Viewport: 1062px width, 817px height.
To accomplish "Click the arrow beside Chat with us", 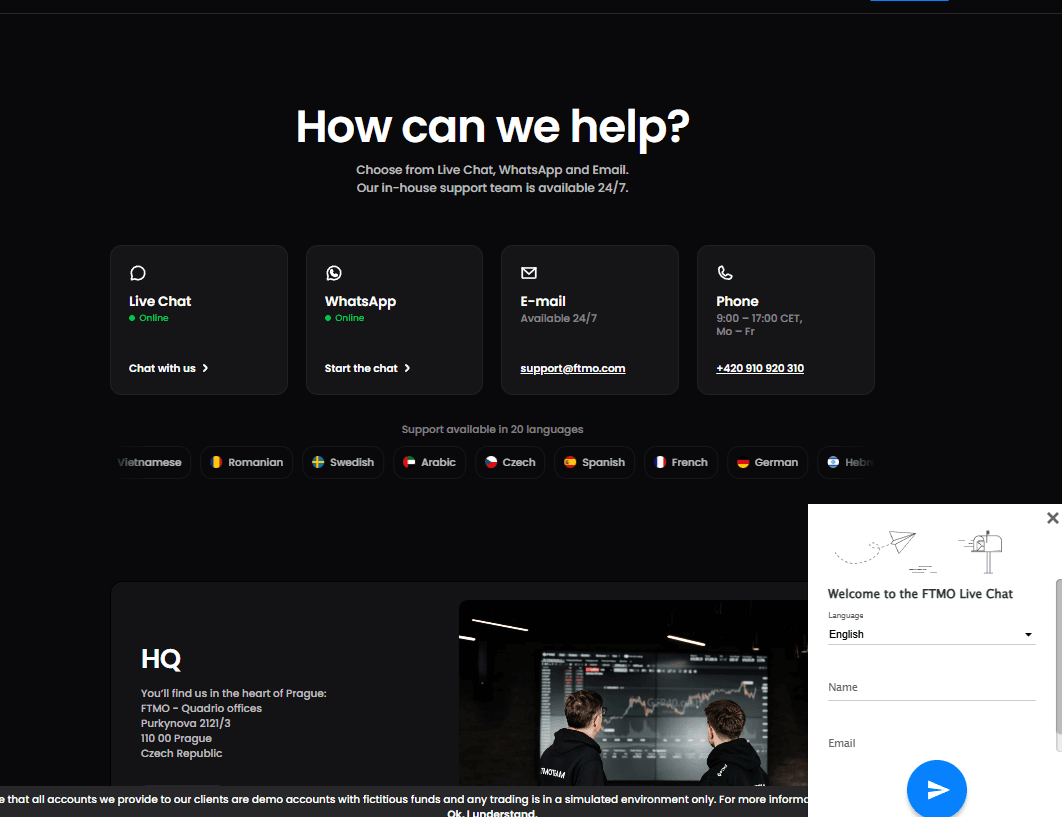I will click(x=205, y=368).
